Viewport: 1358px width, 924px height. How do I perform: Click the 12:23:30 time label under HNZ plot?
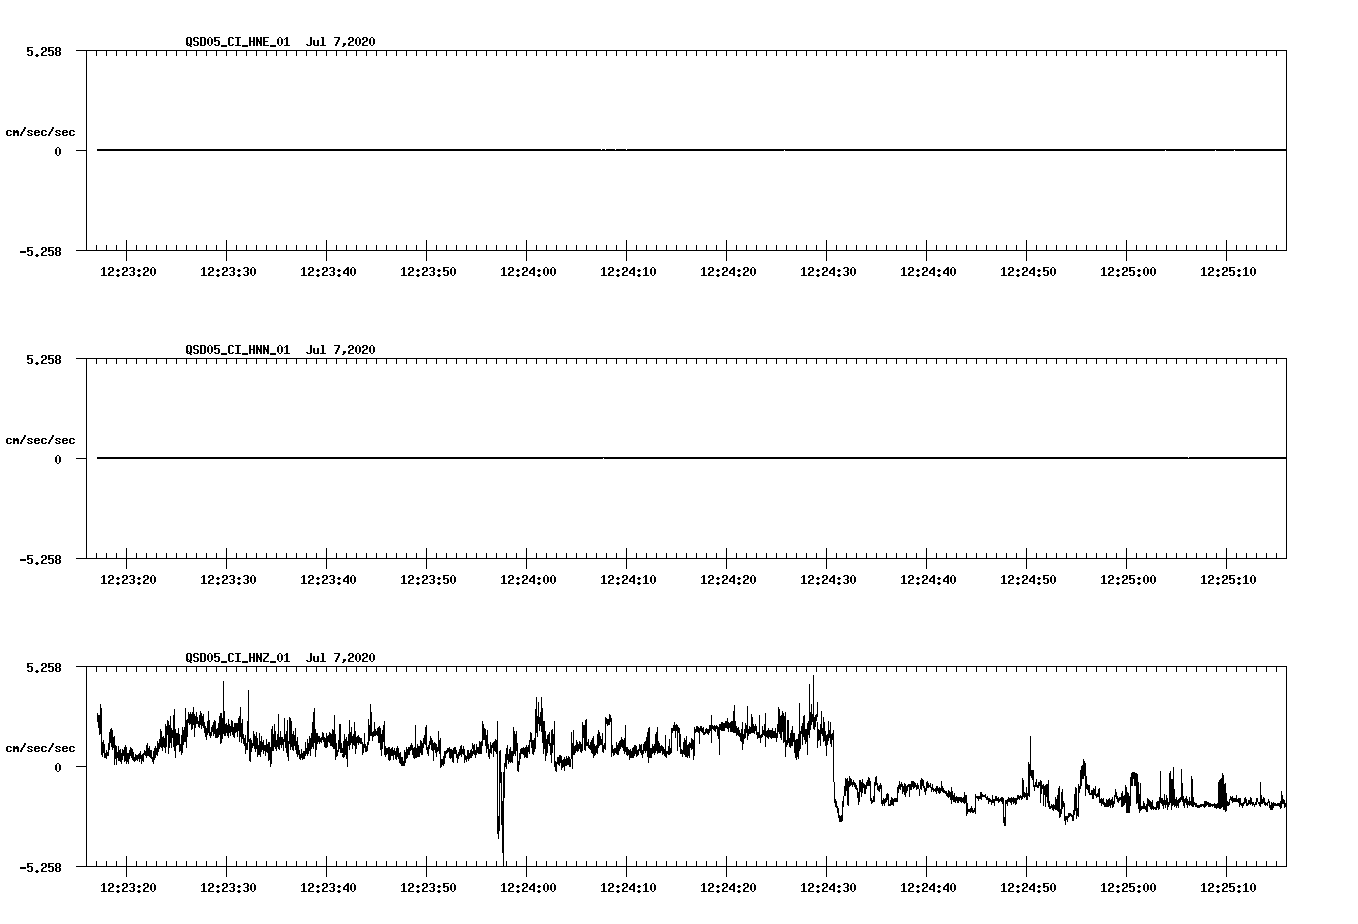click(x=228, y=888)
